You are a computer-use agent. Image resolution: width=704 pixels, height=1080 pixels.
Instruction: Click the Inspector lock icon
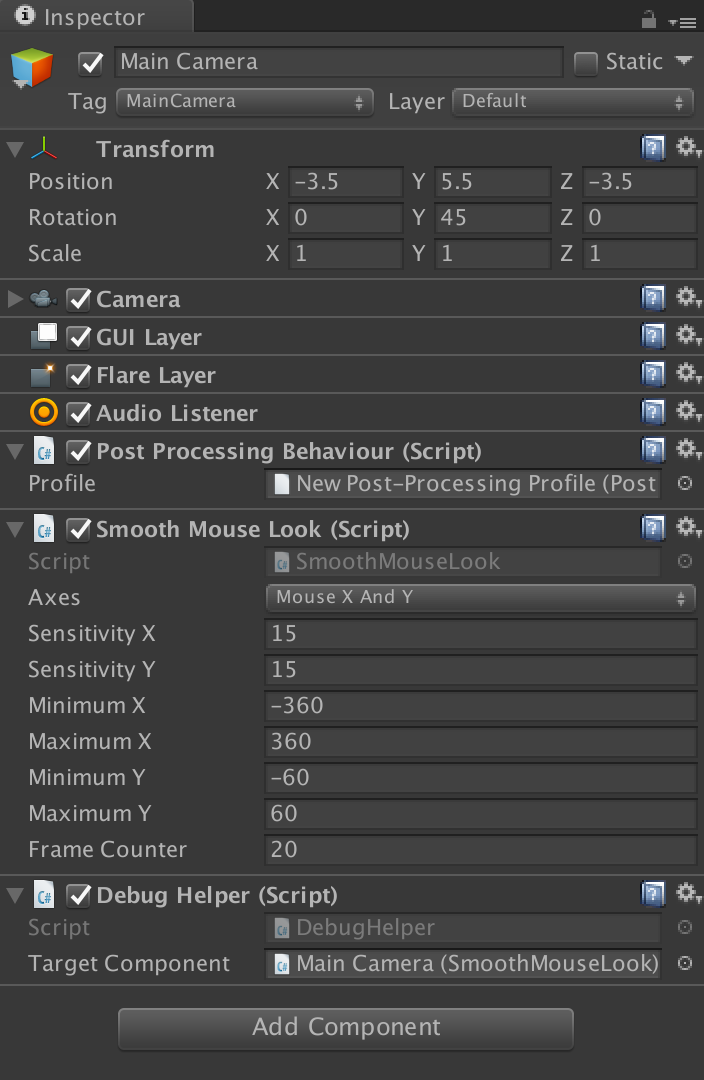[x=648, y=19]
